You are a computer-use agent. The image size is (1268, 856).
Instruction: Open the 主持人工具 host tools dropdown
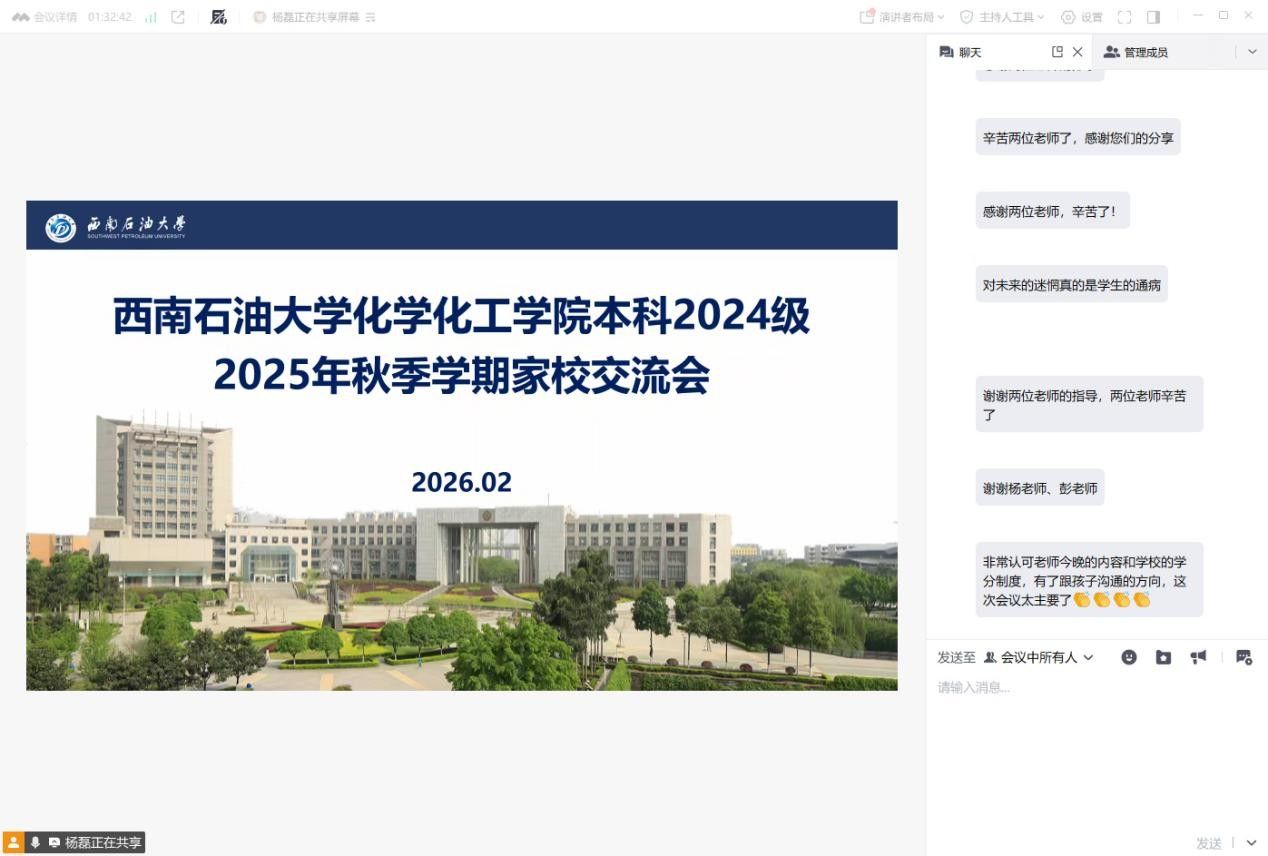coord(1002,17)
